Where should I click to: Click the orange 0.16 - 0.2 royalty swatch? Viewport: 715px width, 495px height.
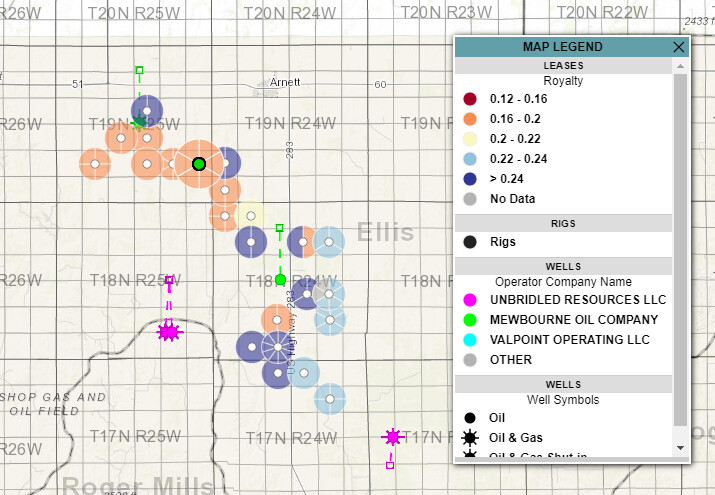(470, 119)
